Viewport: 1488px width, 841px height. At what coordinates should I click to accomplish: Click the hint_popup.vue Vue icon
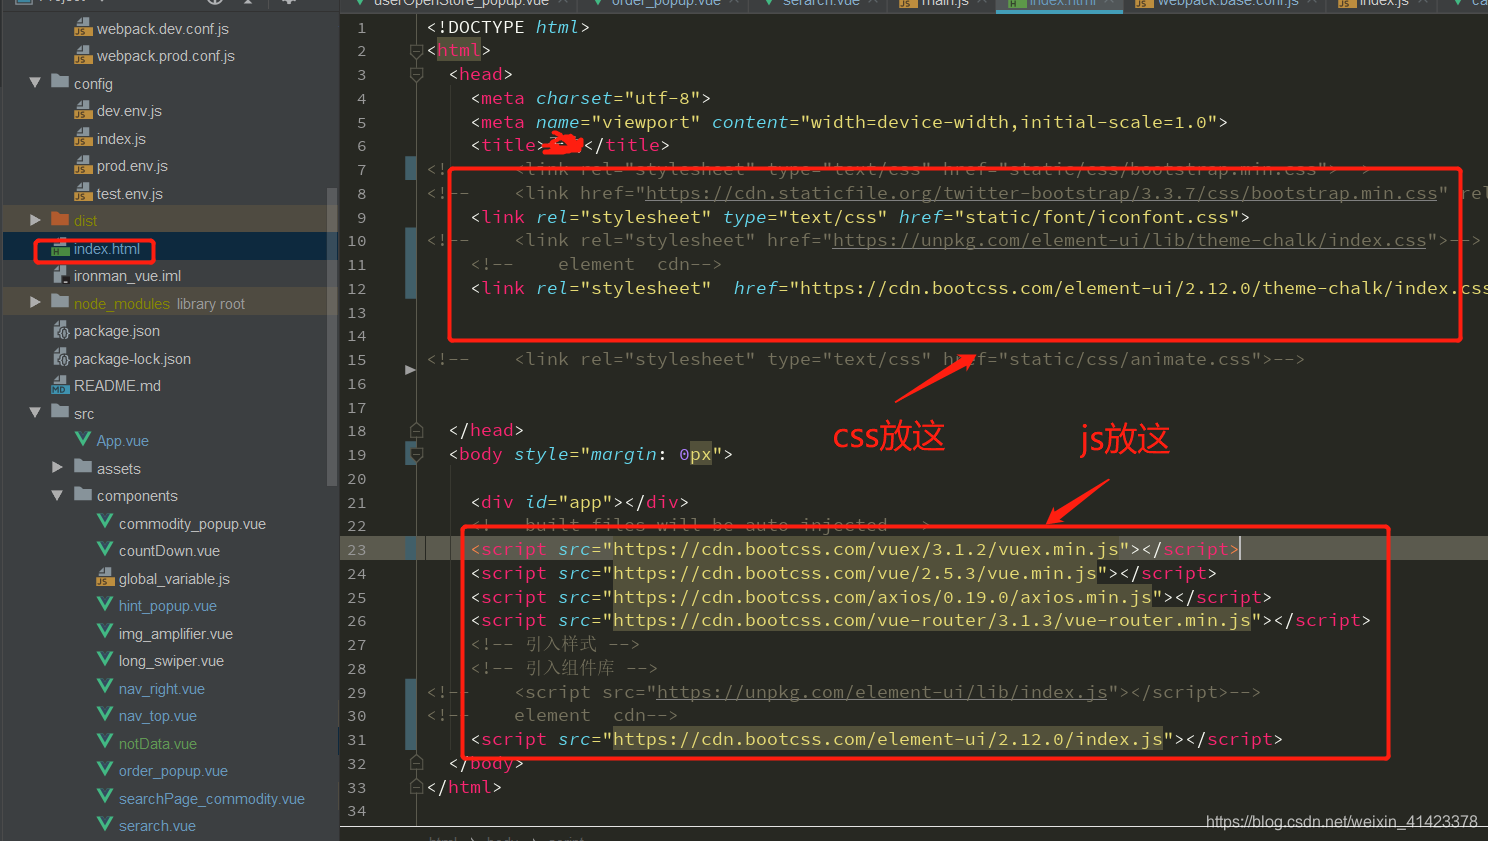(x=105, y=604)
